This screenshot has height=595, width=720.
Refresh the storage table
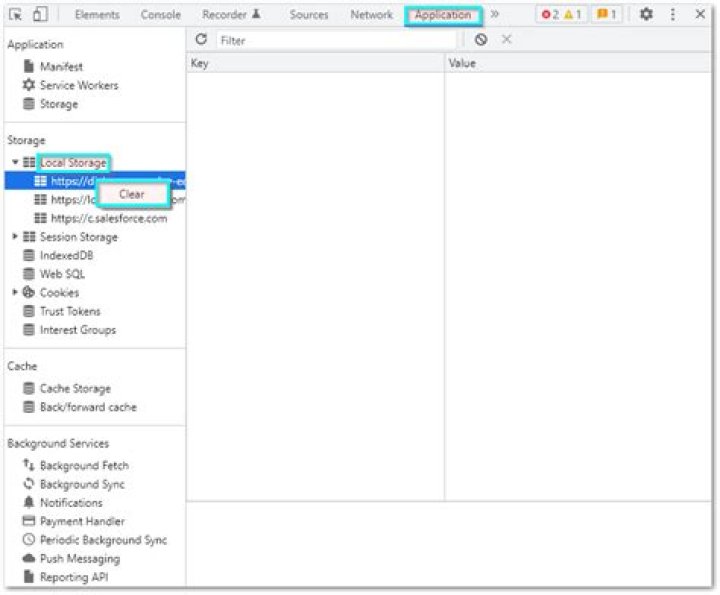coord(201,39)
